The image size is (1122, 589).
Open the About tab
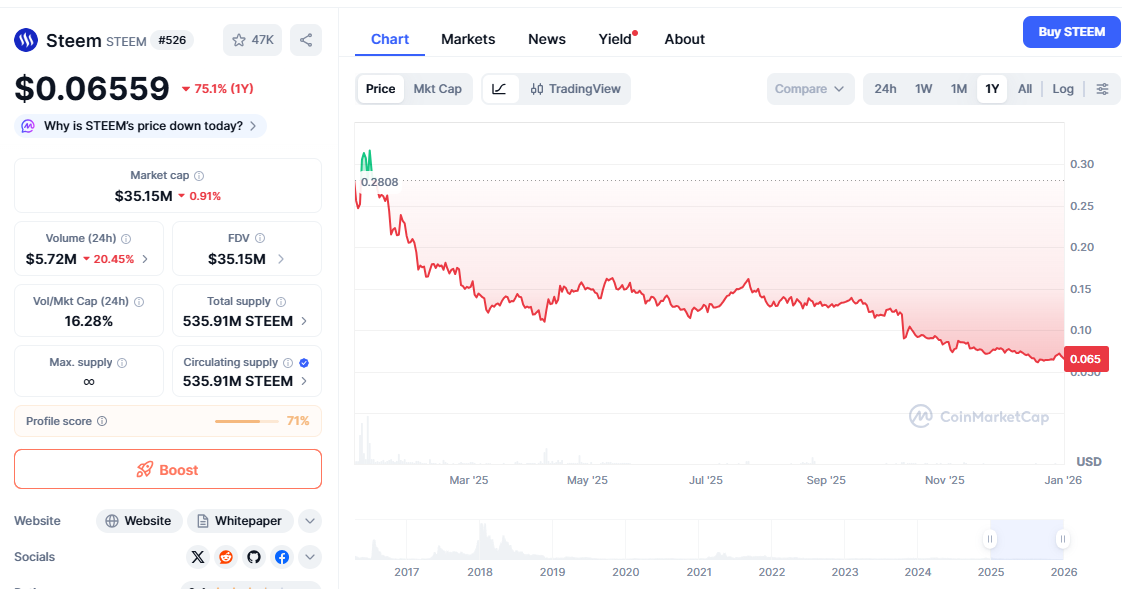tap(685, 39)
